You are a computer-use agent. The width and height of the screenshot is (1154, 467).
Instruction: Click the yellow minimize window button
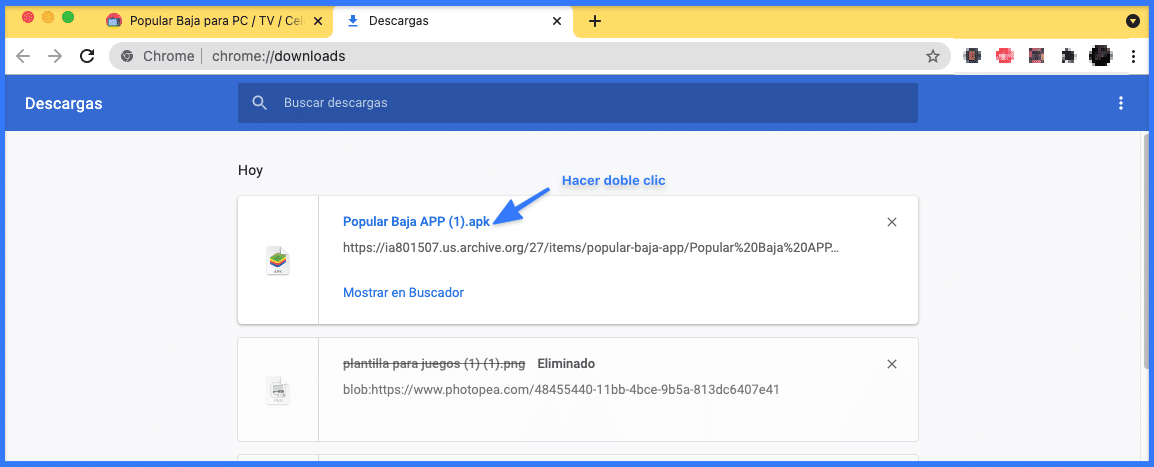[48, 17]
